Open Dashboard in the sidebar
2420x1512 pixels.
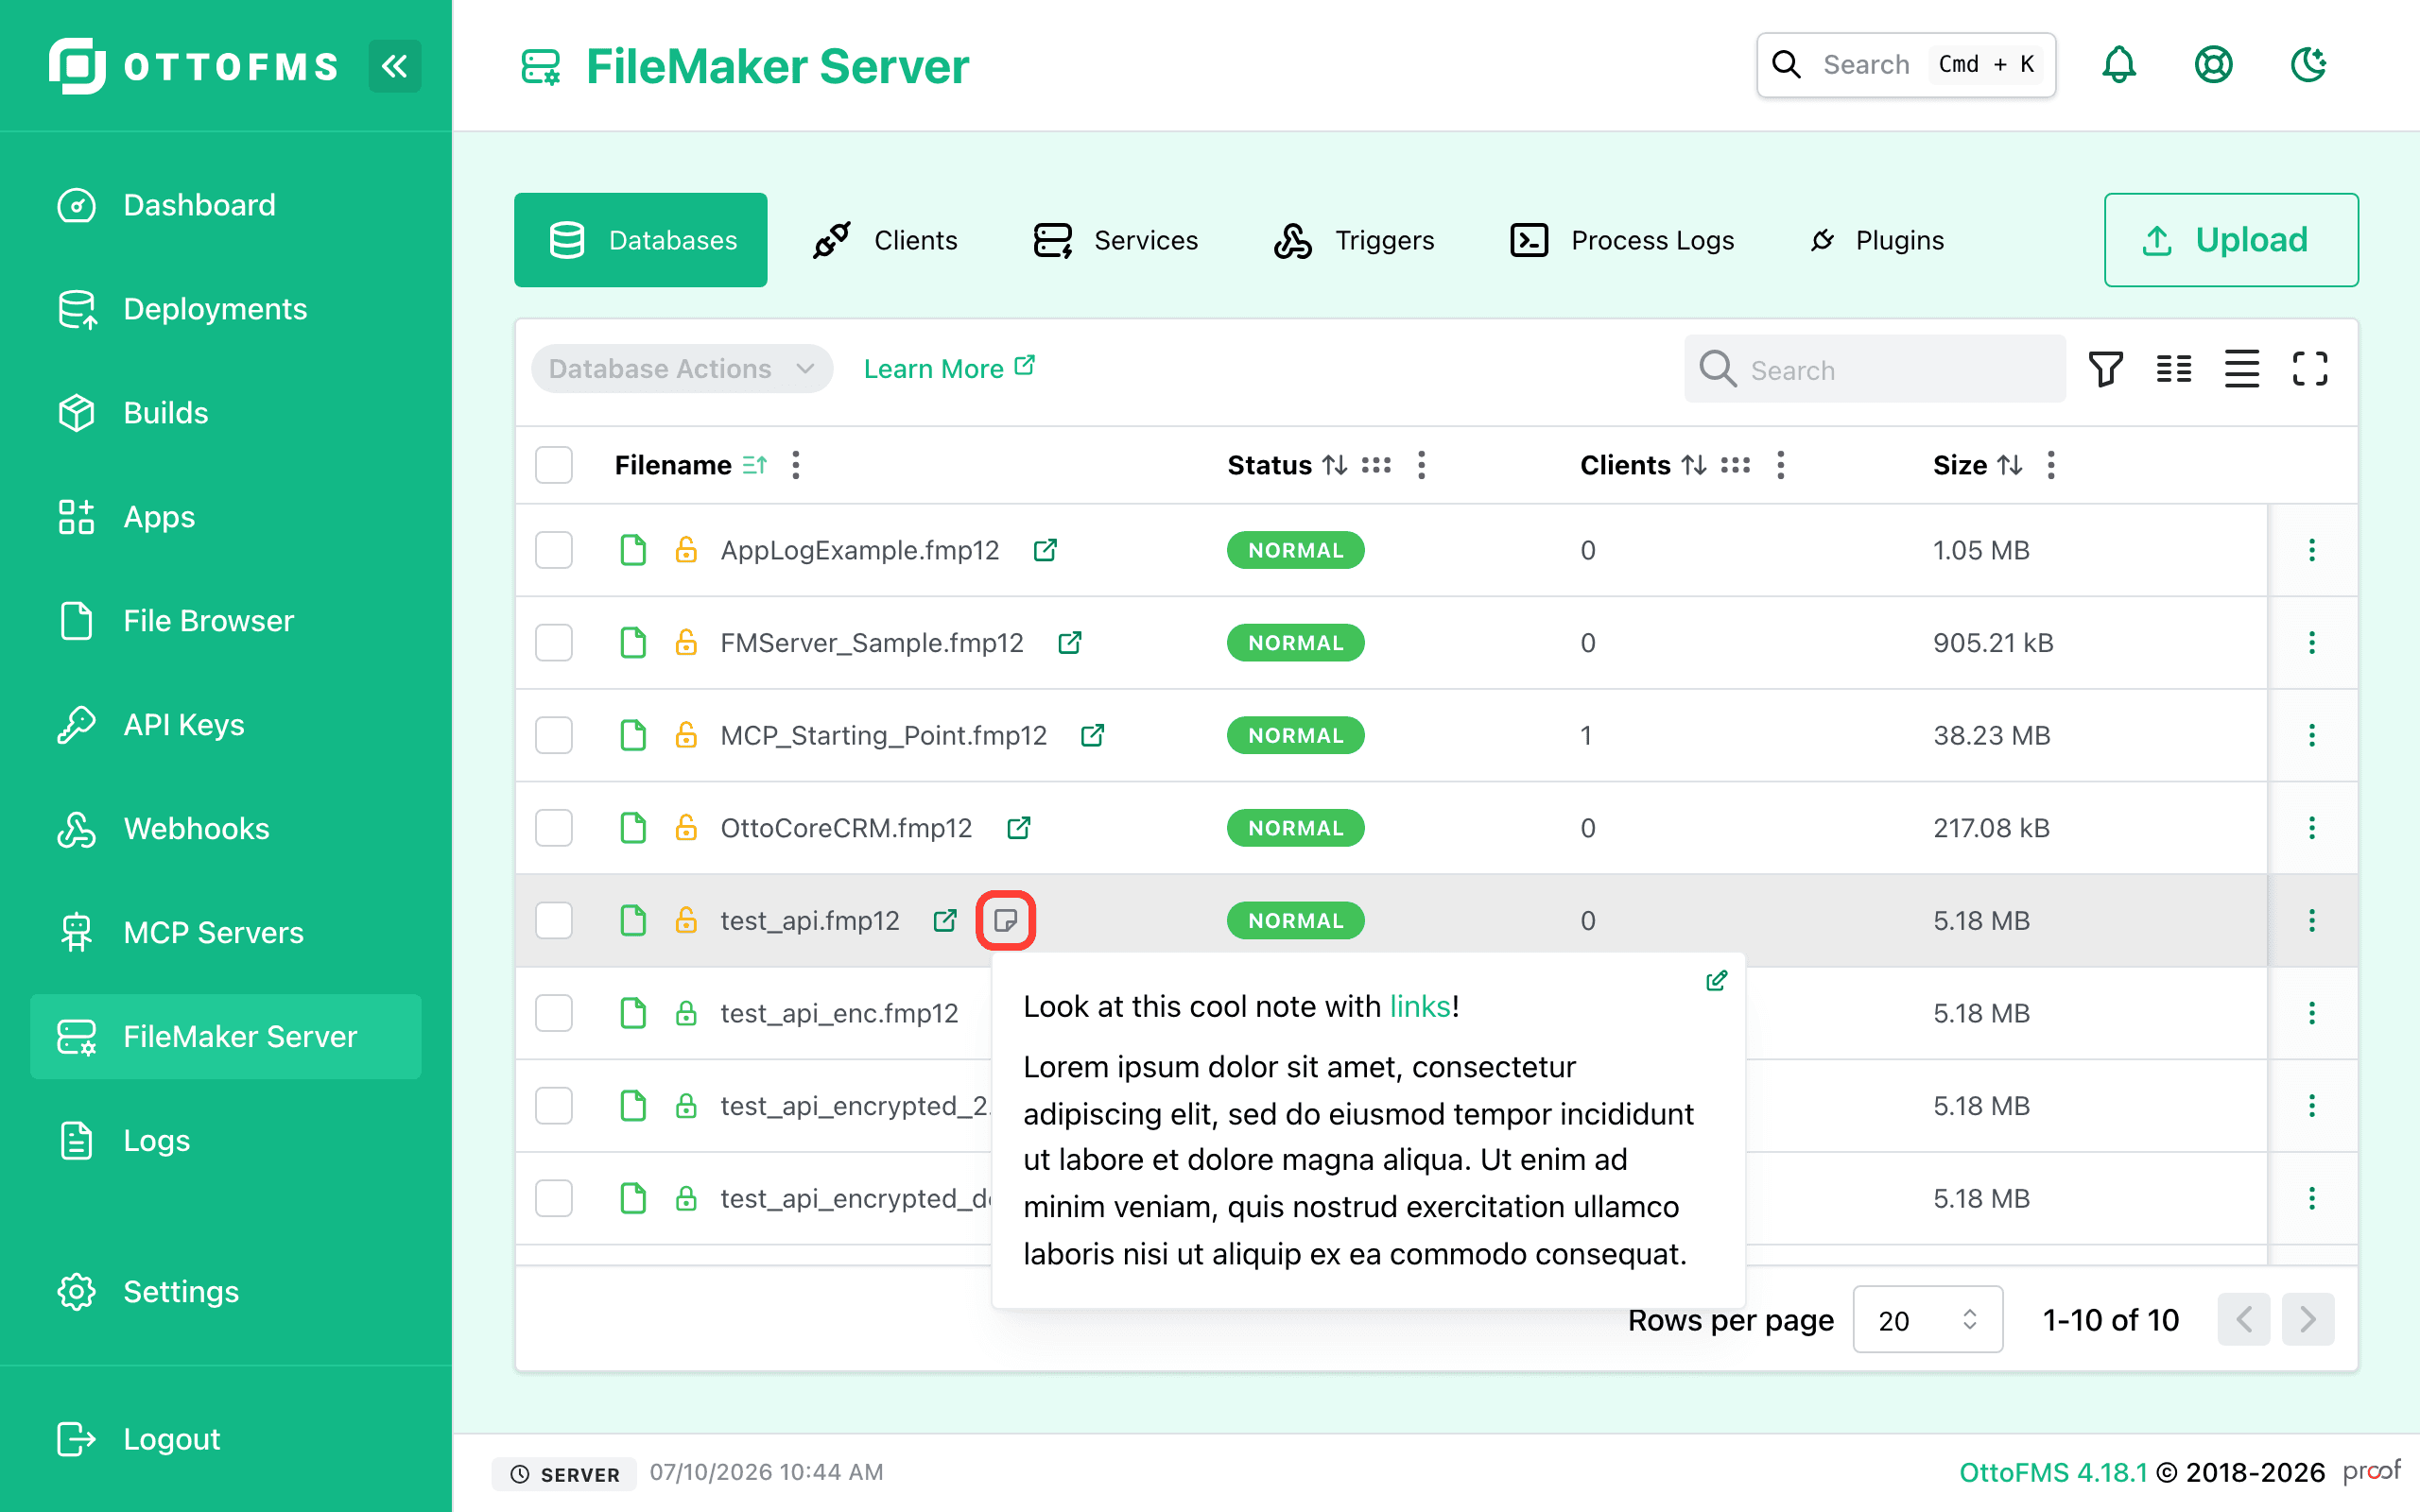(x=226, y=205)
